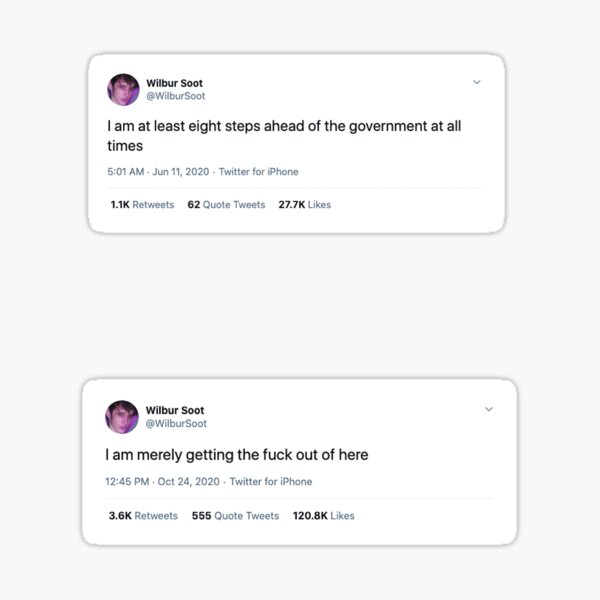Image resolution: width=600 pixels, height=600 pixels.
Task: View the 1.1K Retweets list
Action: pyautogui.click(x=141, y=205)
